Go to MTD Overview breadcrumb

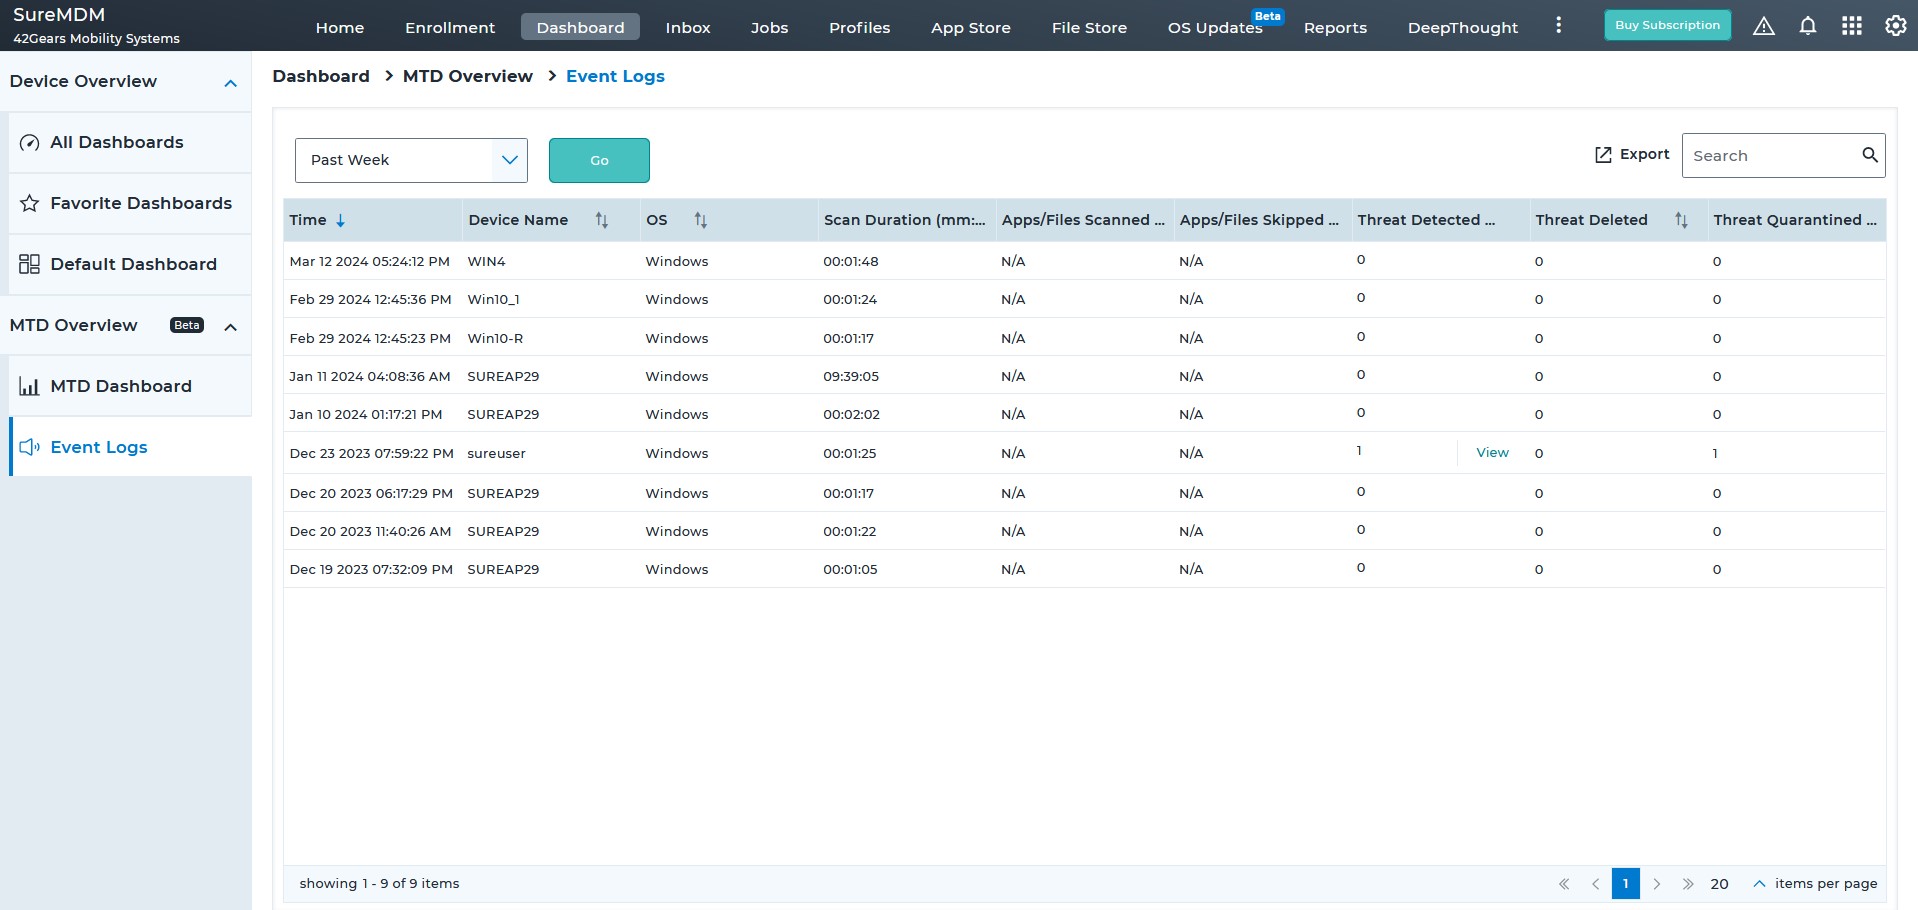(x=467, y=76)
